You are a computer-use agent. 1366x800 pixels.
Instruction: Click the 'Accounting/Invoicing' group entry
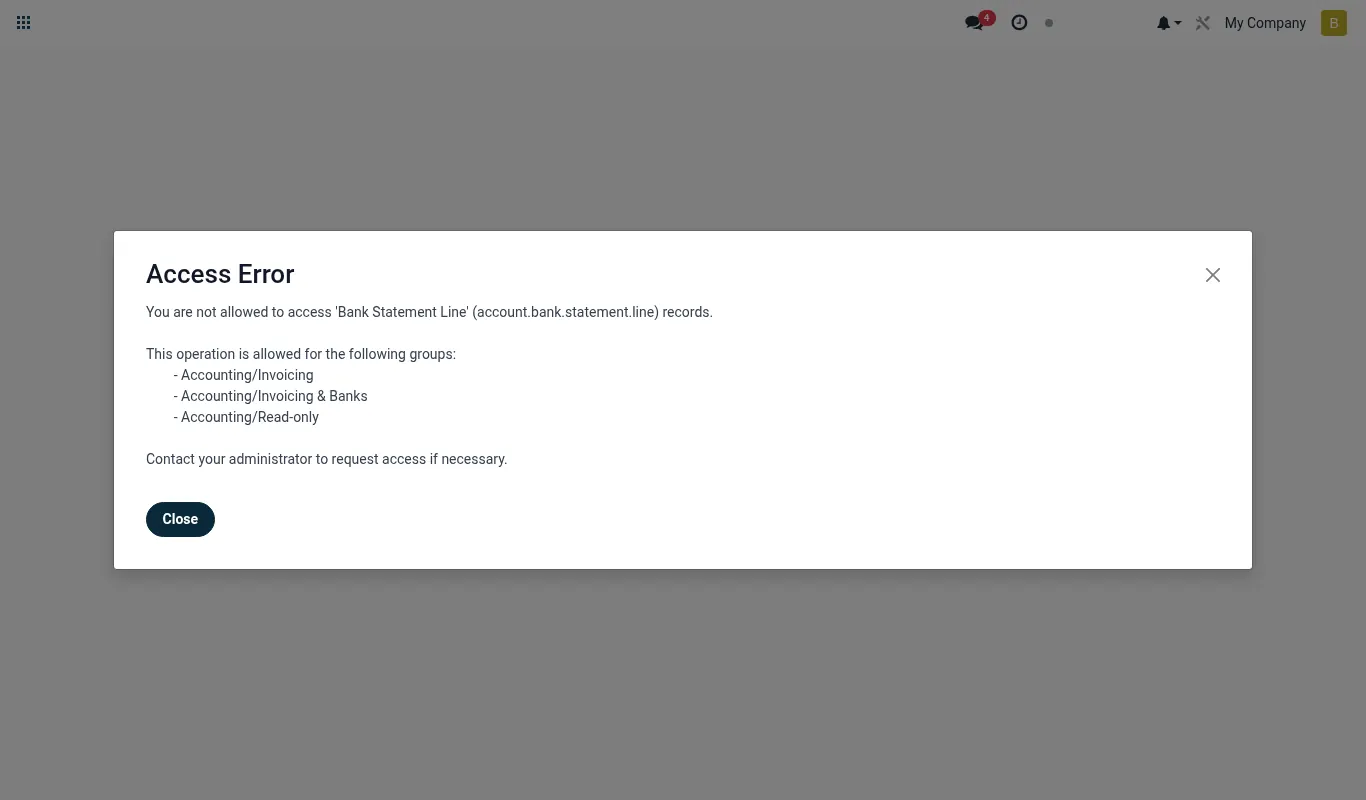click(247, 375)
